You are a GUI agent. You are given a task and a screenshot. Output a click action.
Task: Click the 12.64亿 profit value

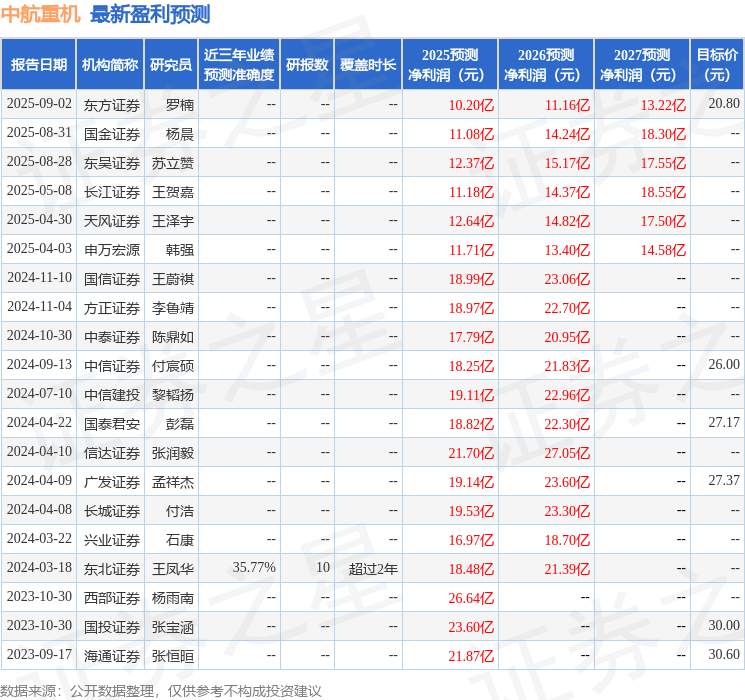click(471, 221)
